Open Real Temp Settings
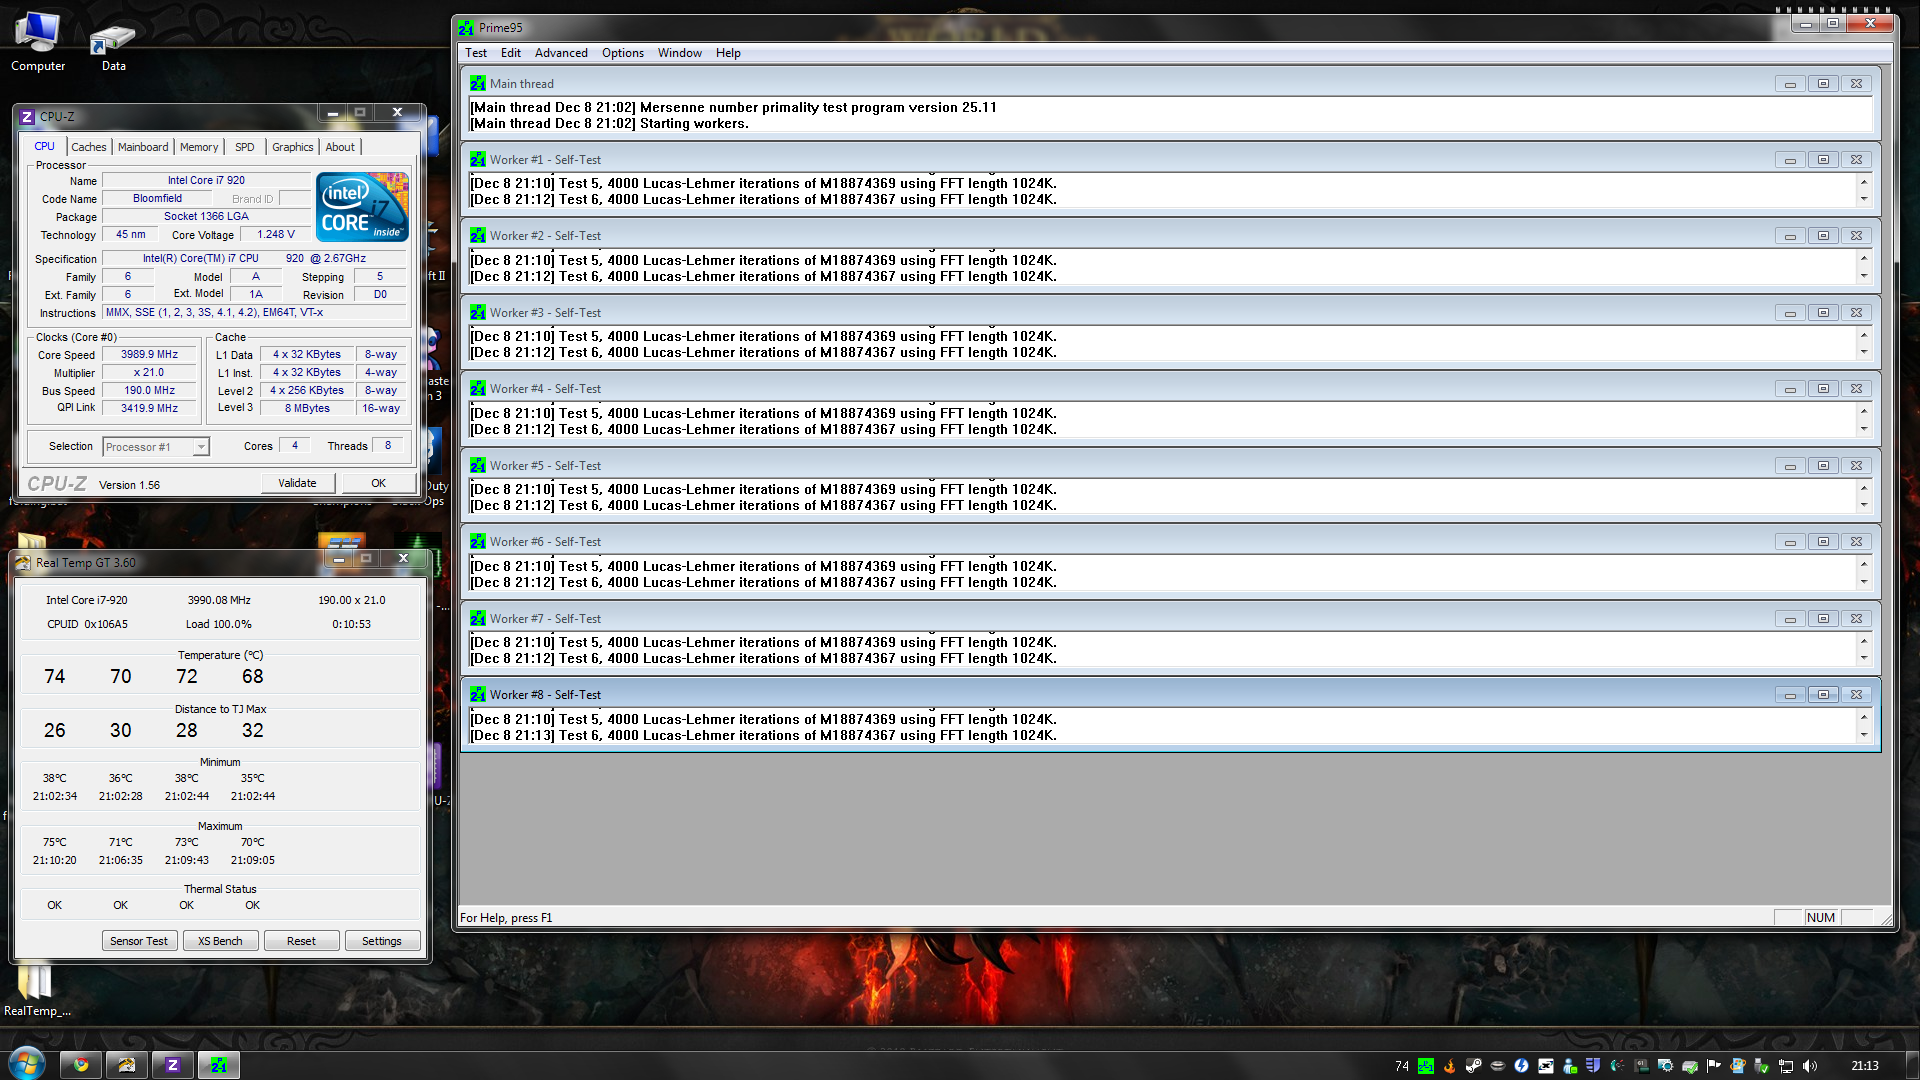This screenshot has width=1920, height=1080. coord(382,941)
